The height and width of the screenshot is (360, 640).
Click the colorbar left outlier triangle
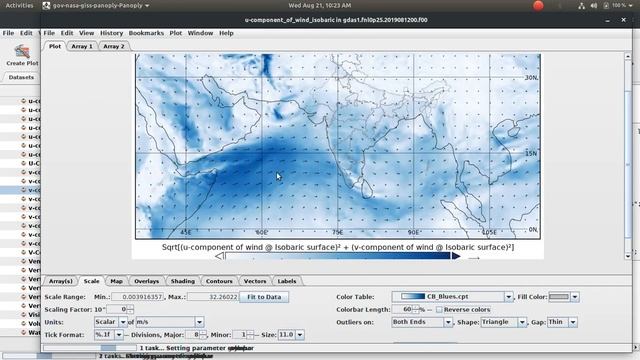click(x=219, y=256)
